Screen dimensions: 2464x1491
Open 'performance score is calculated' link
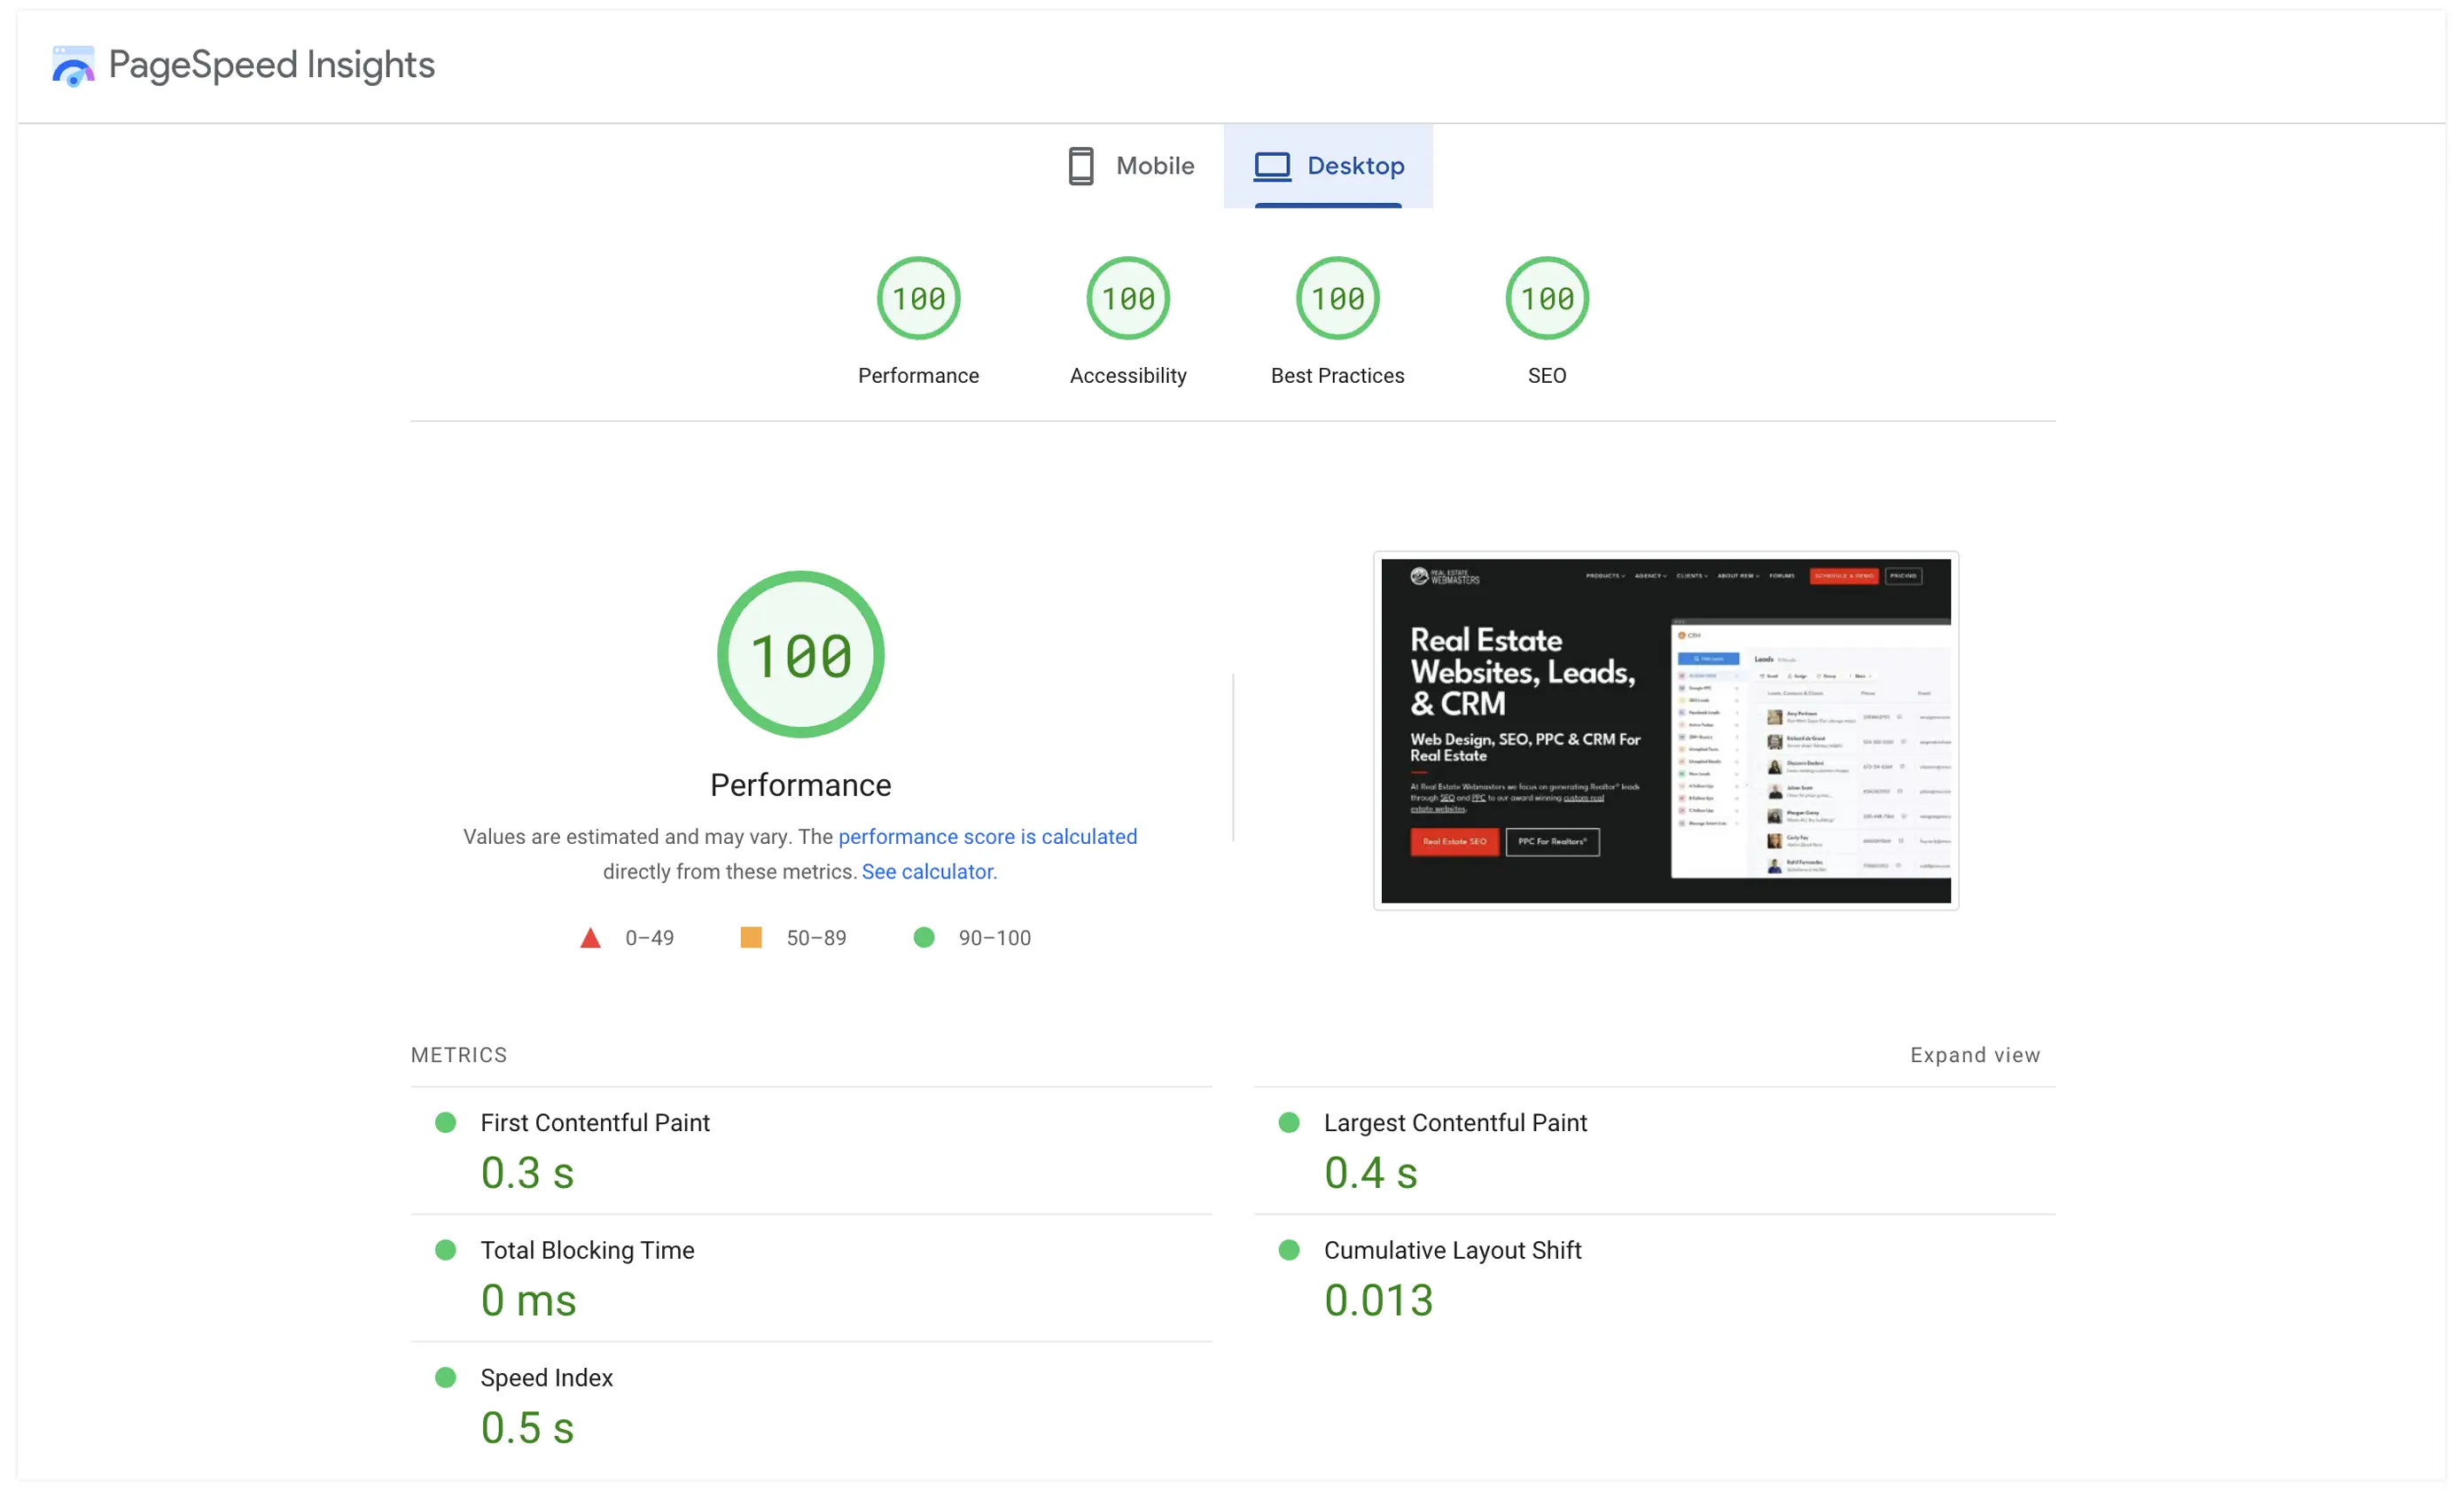click(987, 836)
